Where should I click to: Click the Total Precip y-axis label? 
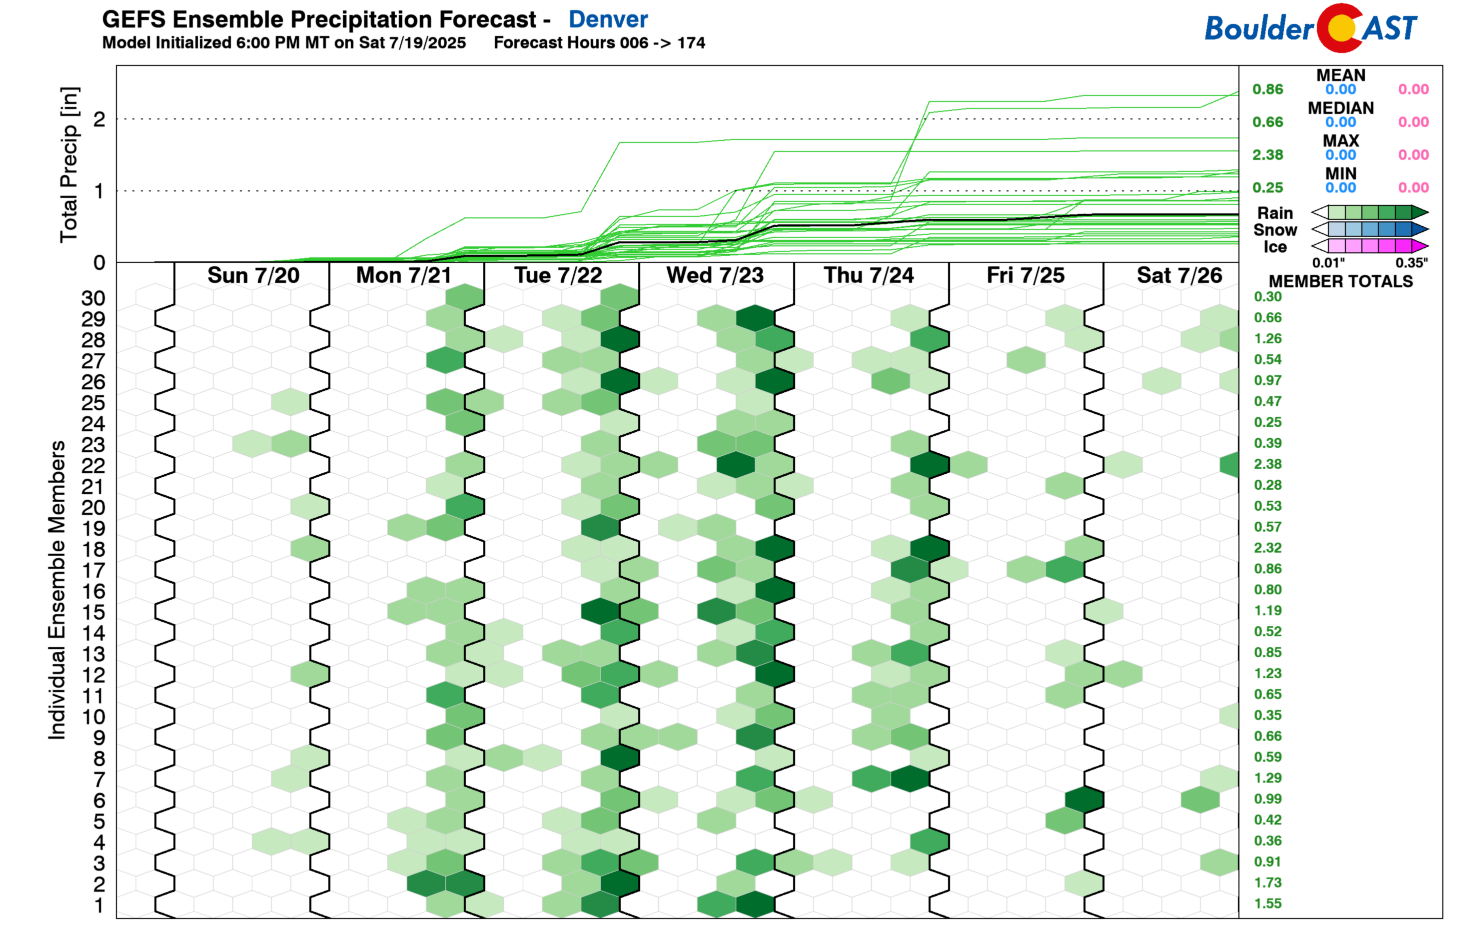(x=69, y=164)
